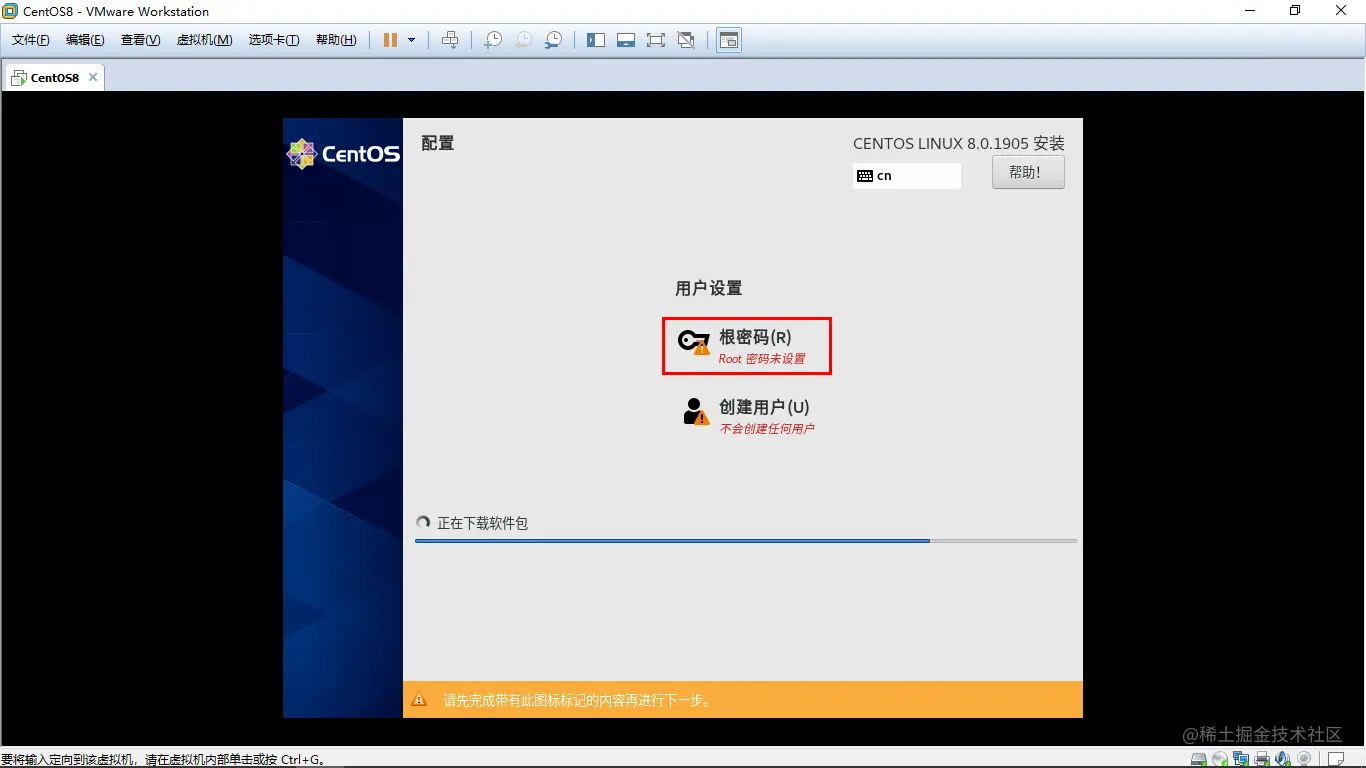This screenshot has width=1366, height=768.
Task: Revert to the previous snapshot
Action: [x=523, y=40]
